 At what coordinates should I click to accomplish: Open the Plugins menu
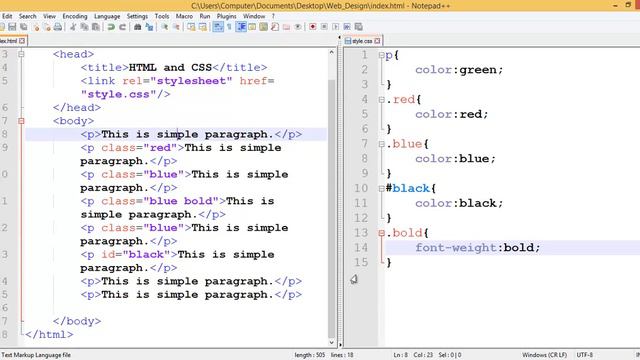pos(227,16)
